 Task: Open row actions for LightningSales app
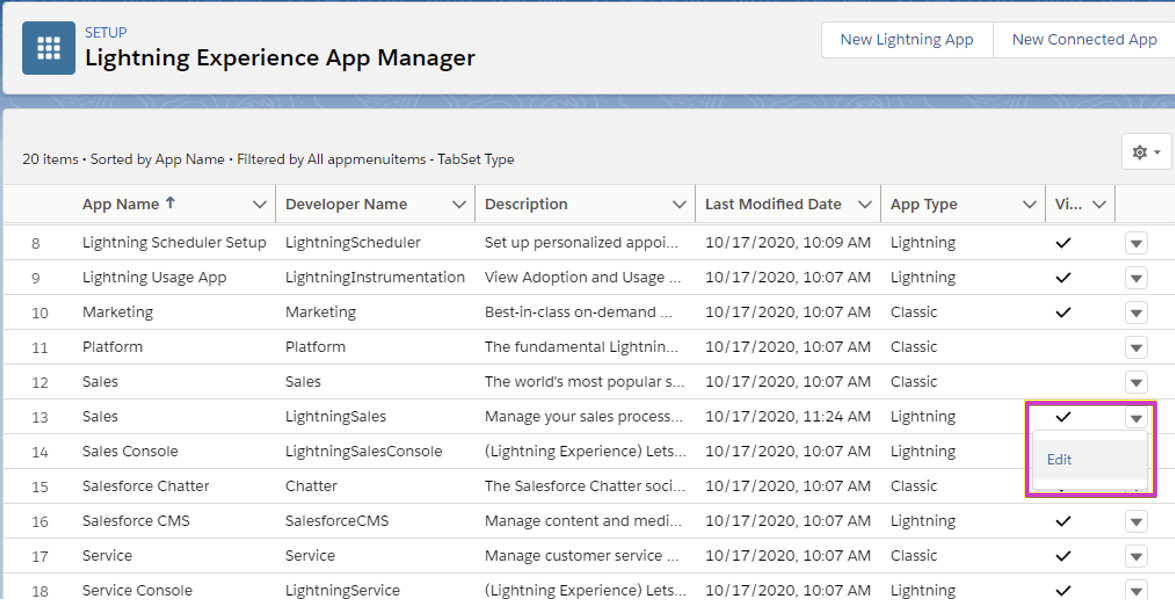coord(1136,417)
